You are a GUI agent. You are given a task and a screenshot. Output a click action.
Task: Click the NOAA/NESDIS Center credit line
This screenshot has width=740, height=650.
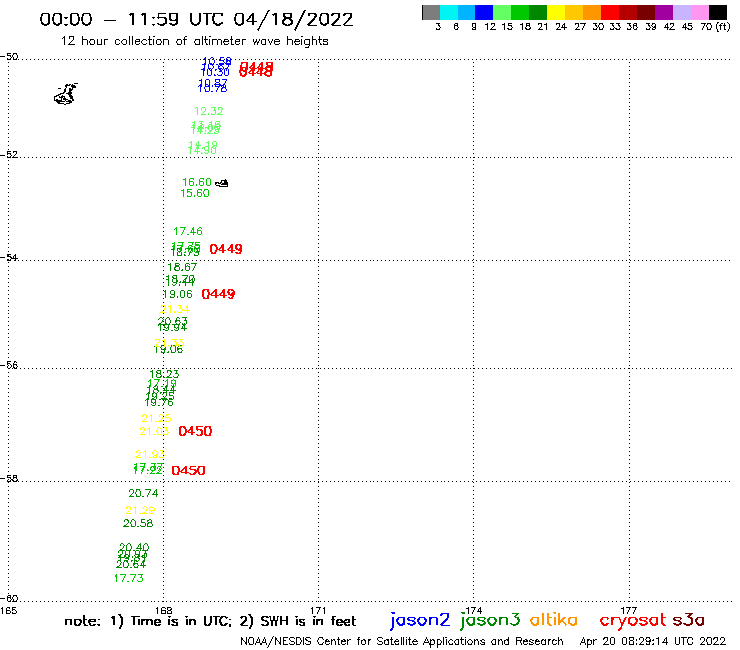402,642
